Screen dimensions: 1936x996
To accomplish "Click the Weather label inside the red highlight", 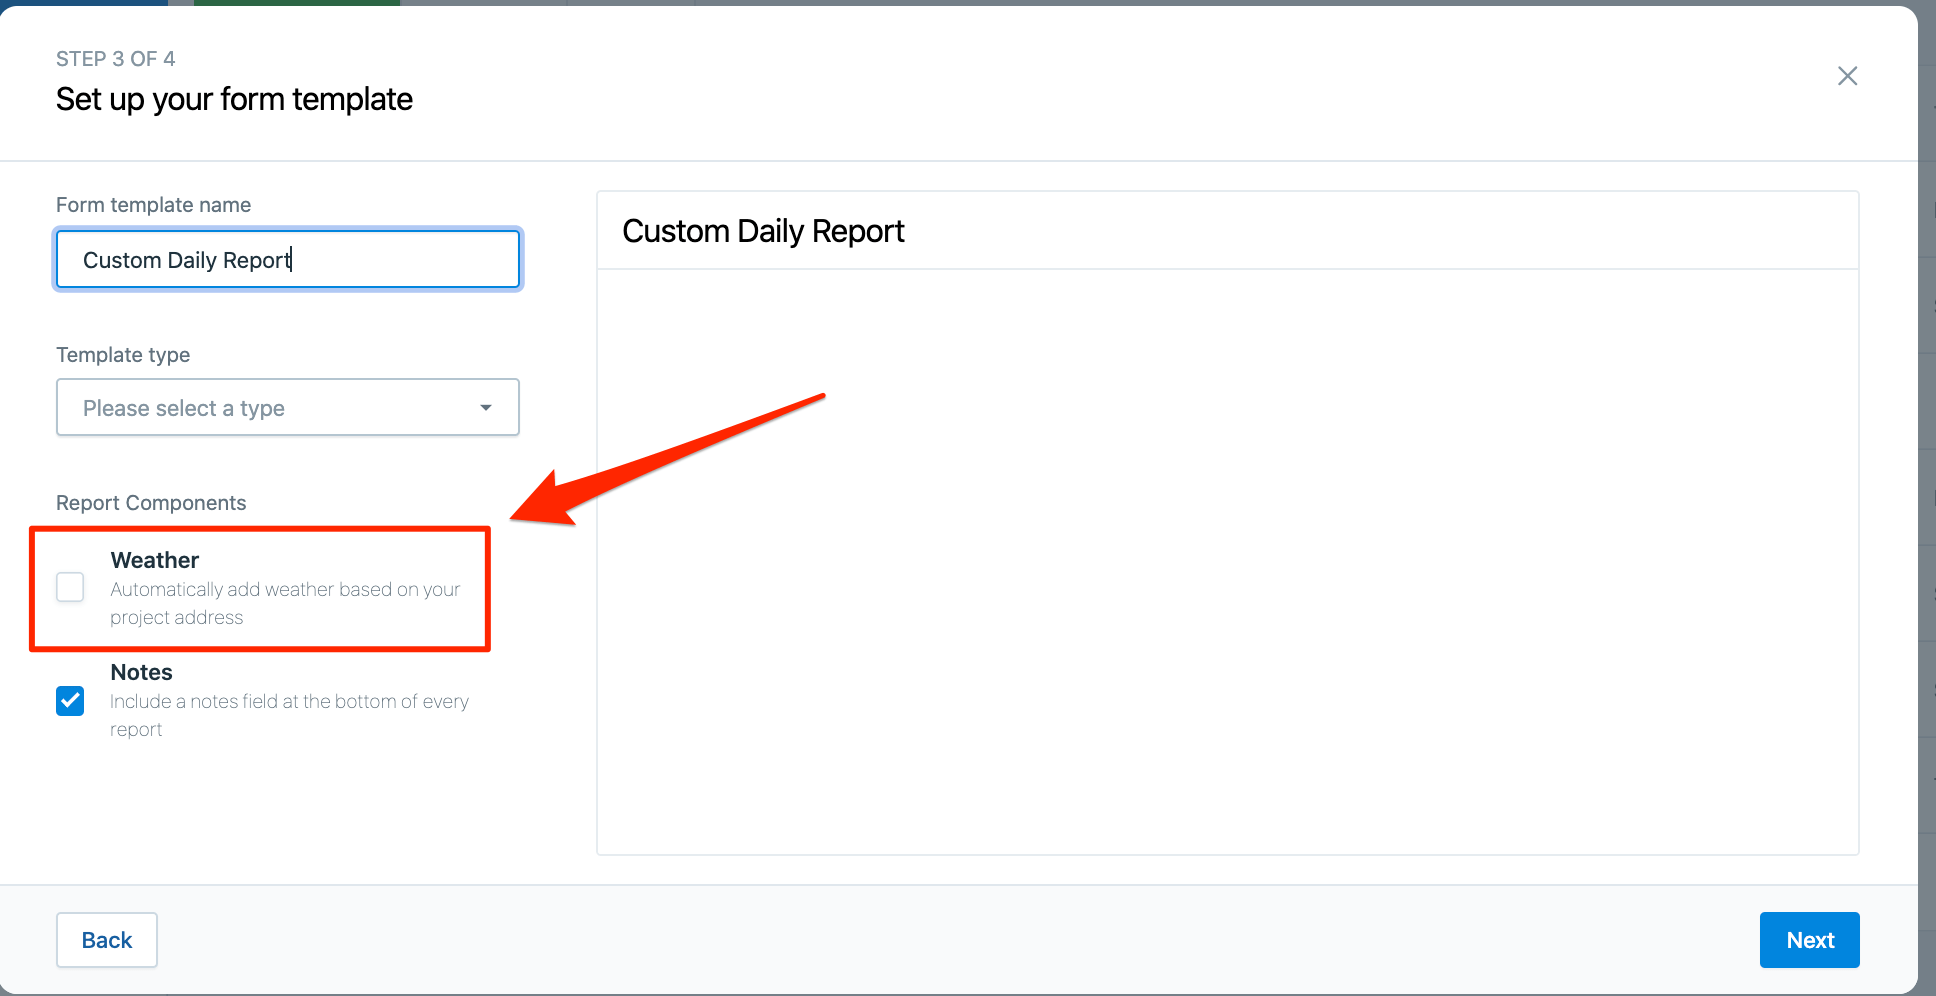I will [x=154, y=560].
